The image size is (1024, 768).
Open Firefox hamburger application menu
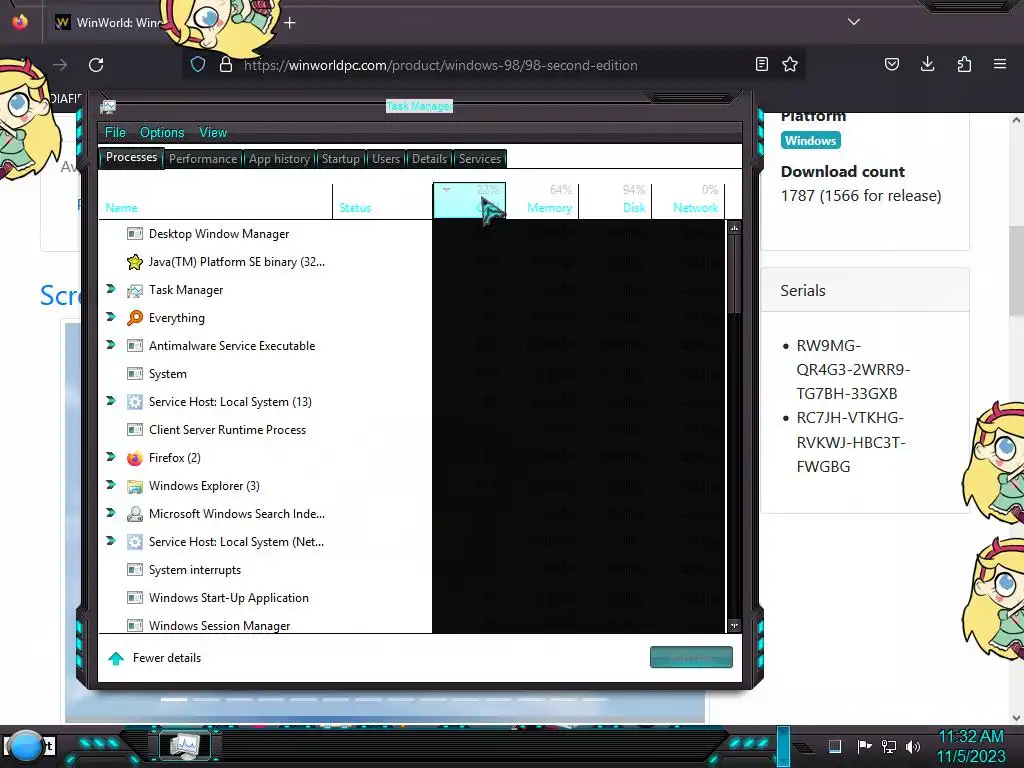(1000, 65)
